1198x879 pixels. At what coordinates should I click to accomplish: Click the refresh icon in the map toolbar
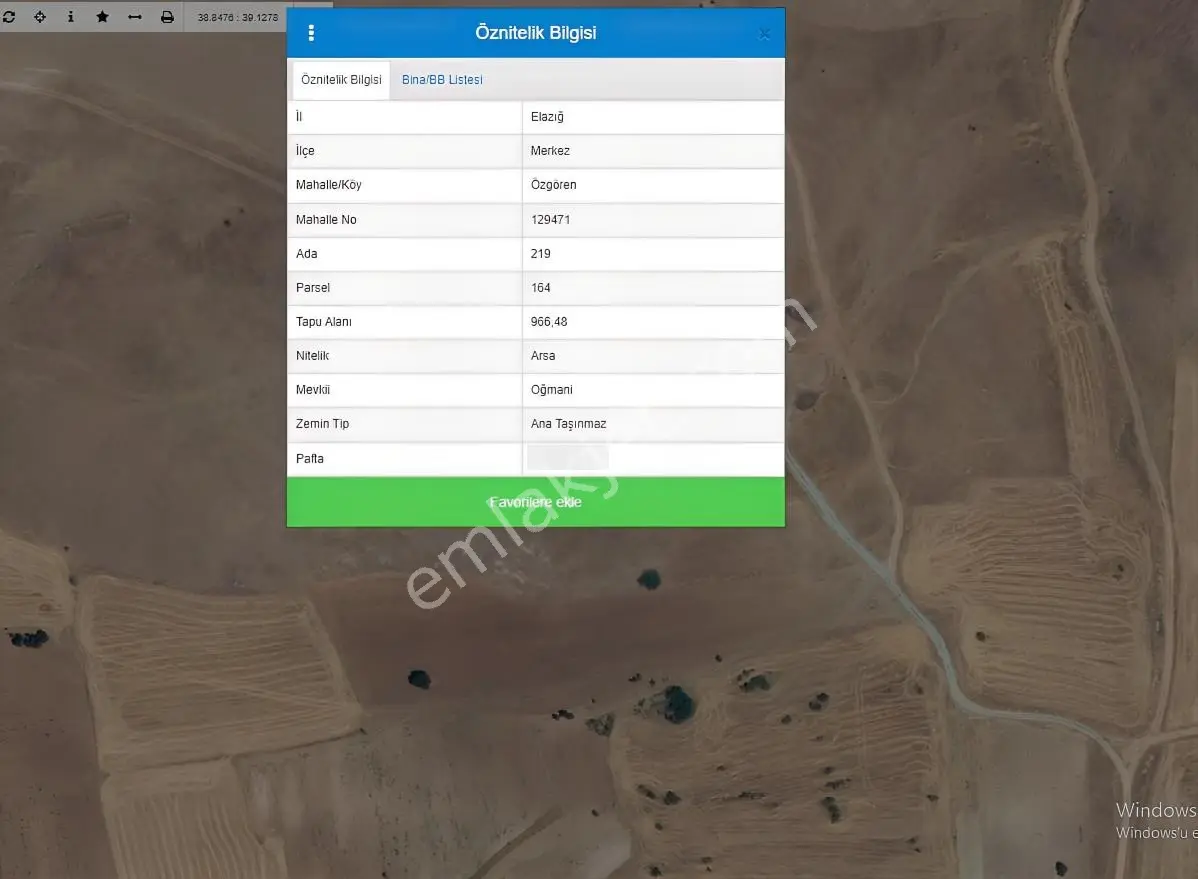8,17
